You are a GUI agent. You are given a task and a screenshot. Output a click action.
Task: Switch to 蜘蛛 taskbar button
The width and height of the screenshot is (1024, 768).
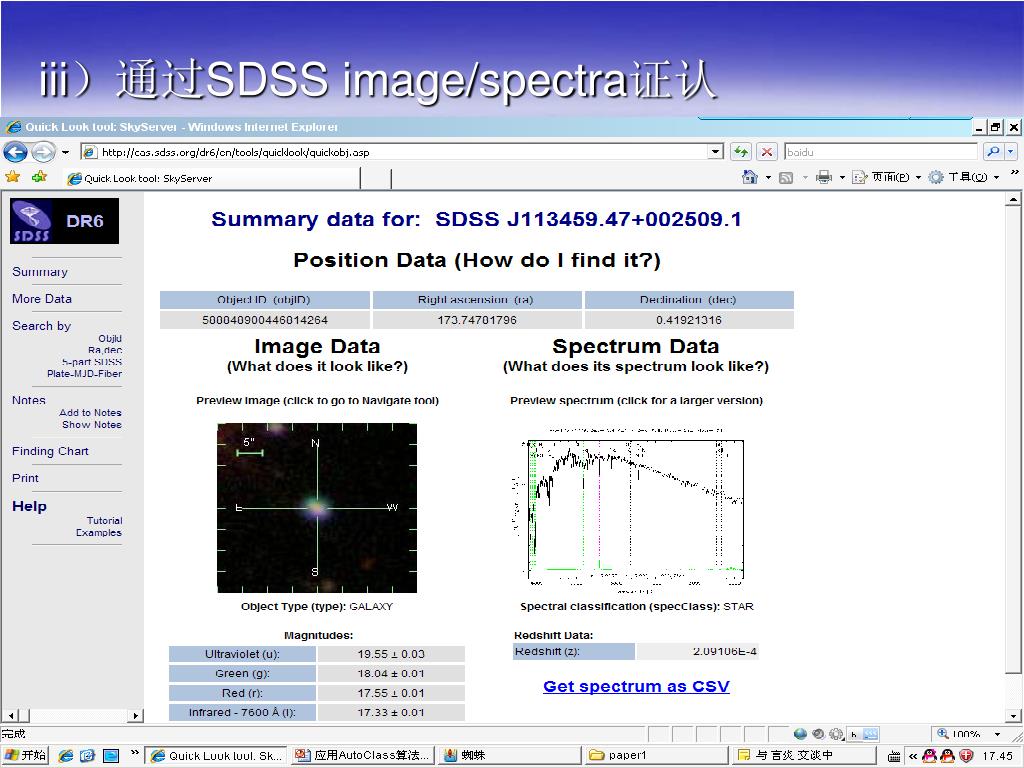(509, 756)
